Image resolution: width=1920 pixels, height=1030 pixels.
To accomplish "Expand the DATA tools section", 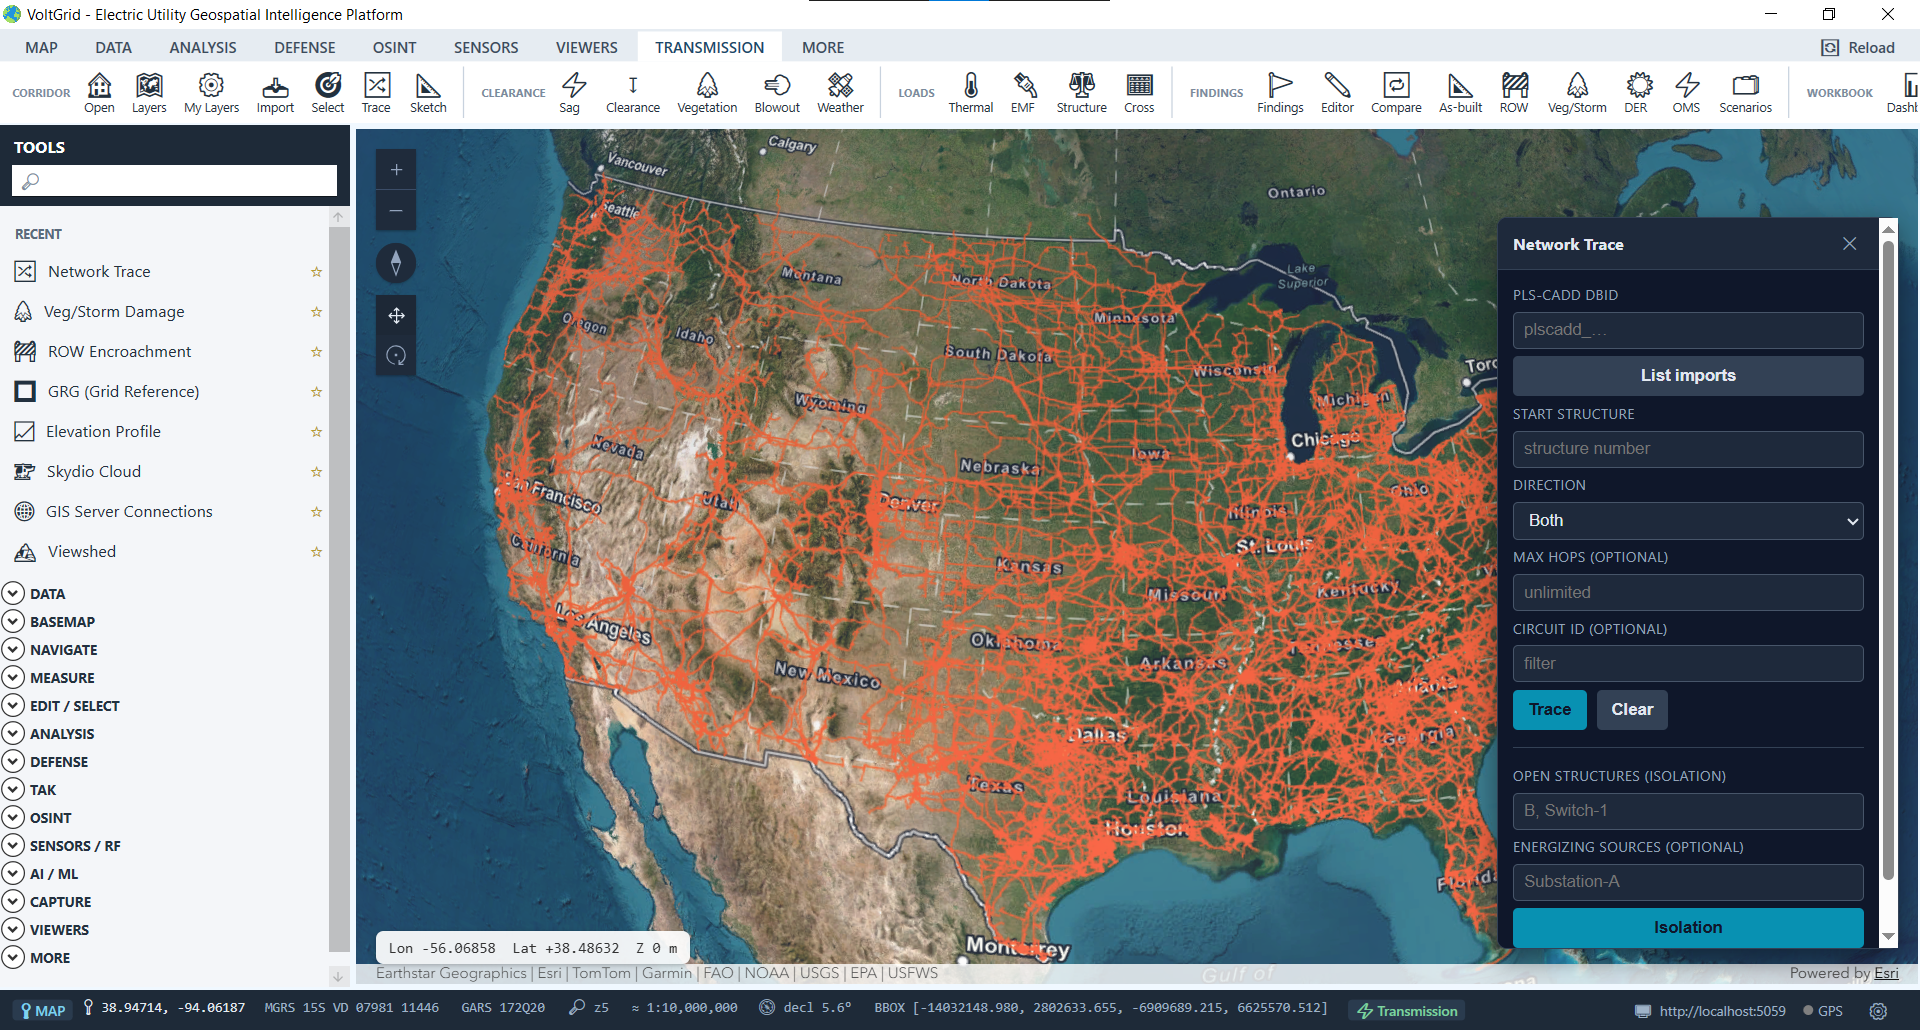I will click(x=34, y=594).
